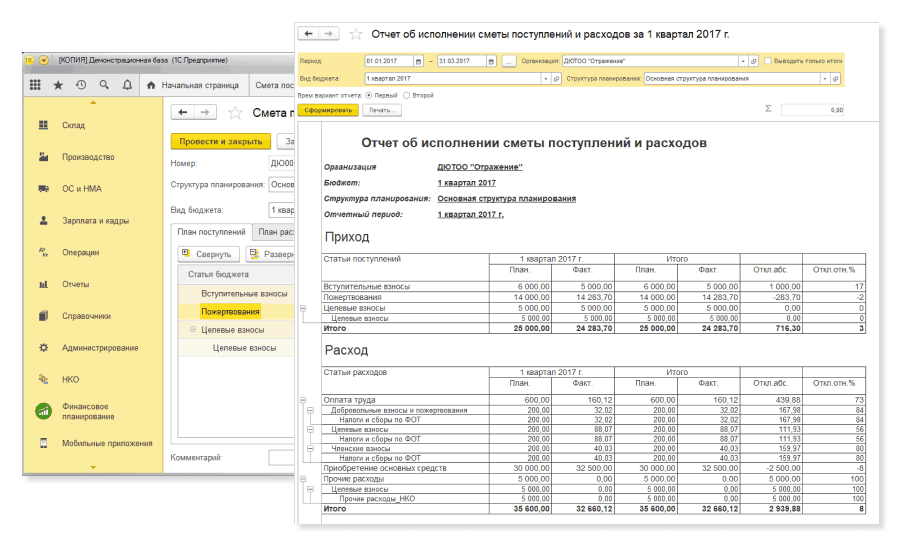Viewport: 900px width, 546px height.
Task: Collapse Добровольные взносы и пожертвования subgroup
Action: [x=311, y=411]
